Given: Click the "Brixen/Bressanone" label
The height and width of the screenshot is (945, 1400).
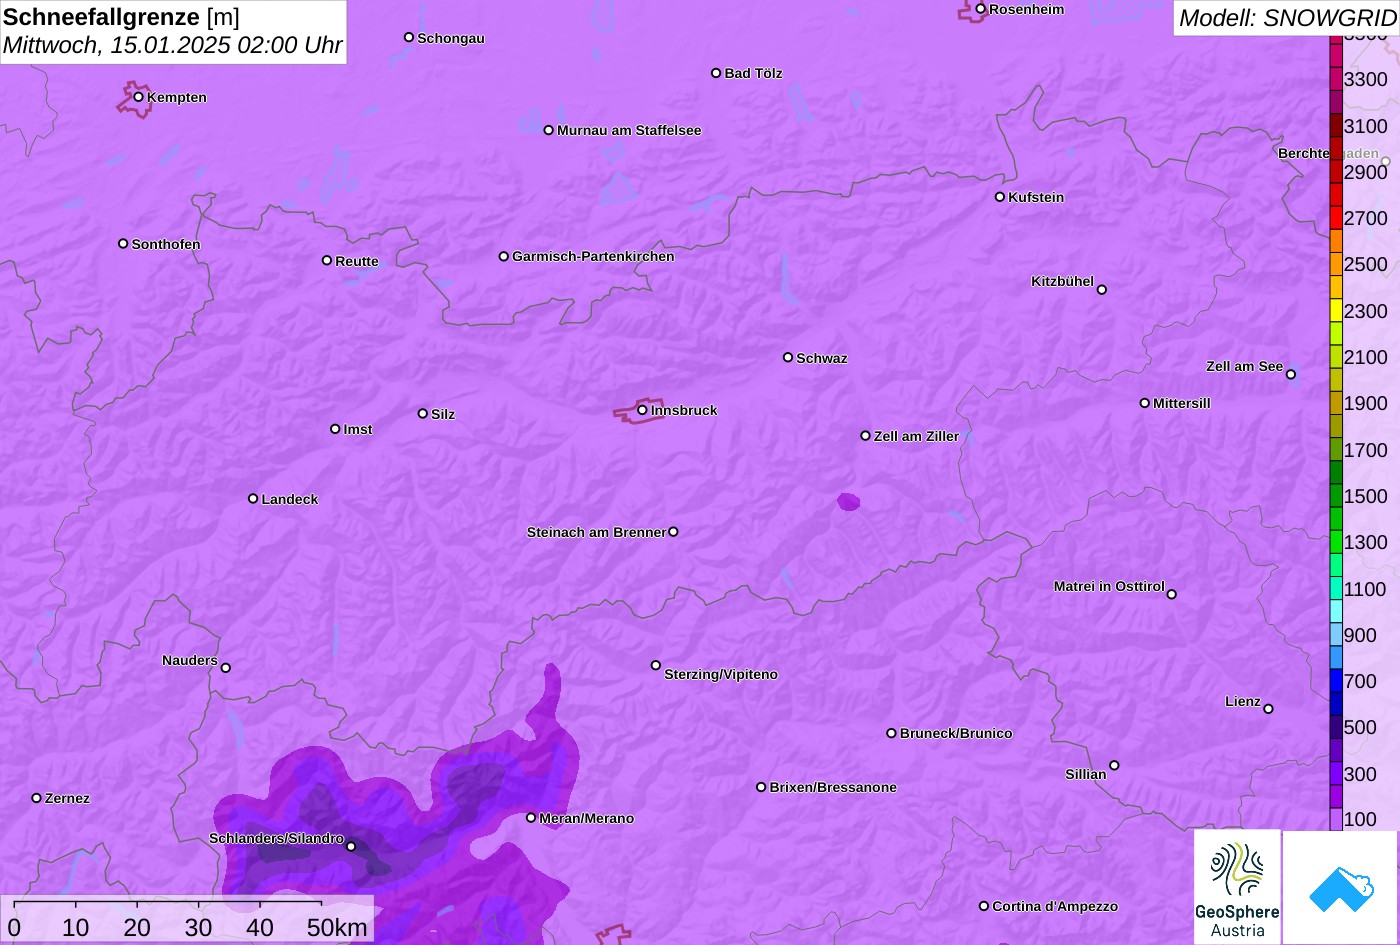Looking at the screenshot, I should (x=833, y=787).
